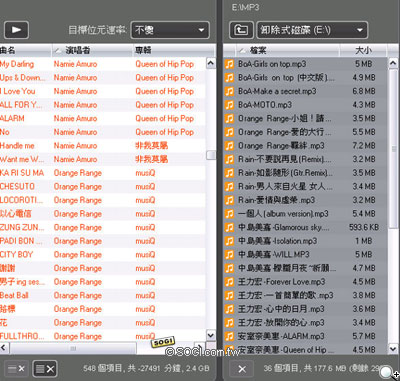Click the down arrow of the file list scrollbar
400x381 pixels.
393,349
